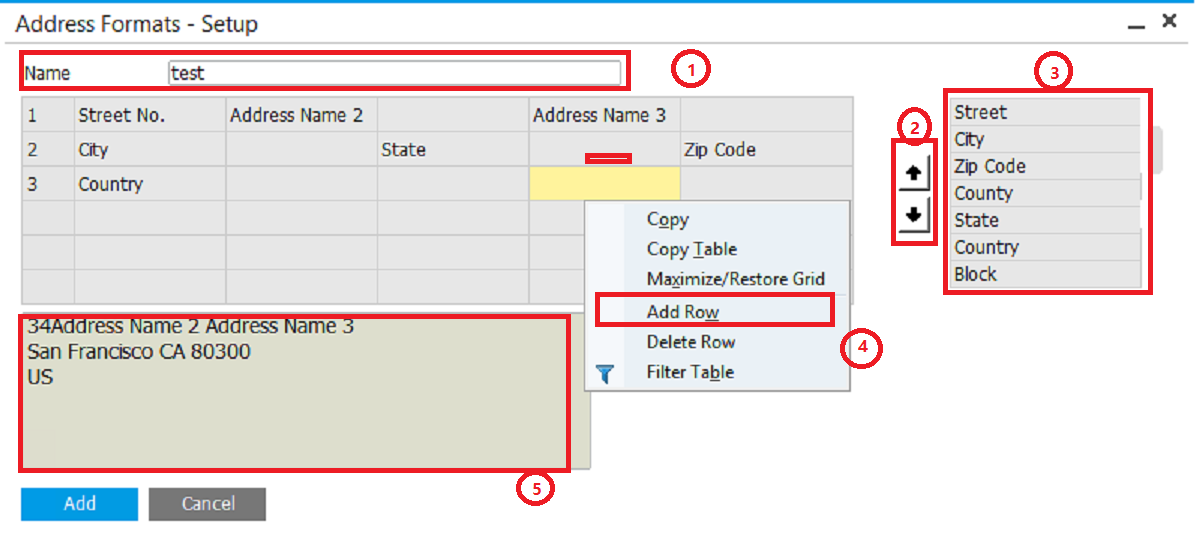Click the move up arrow button
The image size is (1197, 538).
(913, 172)
